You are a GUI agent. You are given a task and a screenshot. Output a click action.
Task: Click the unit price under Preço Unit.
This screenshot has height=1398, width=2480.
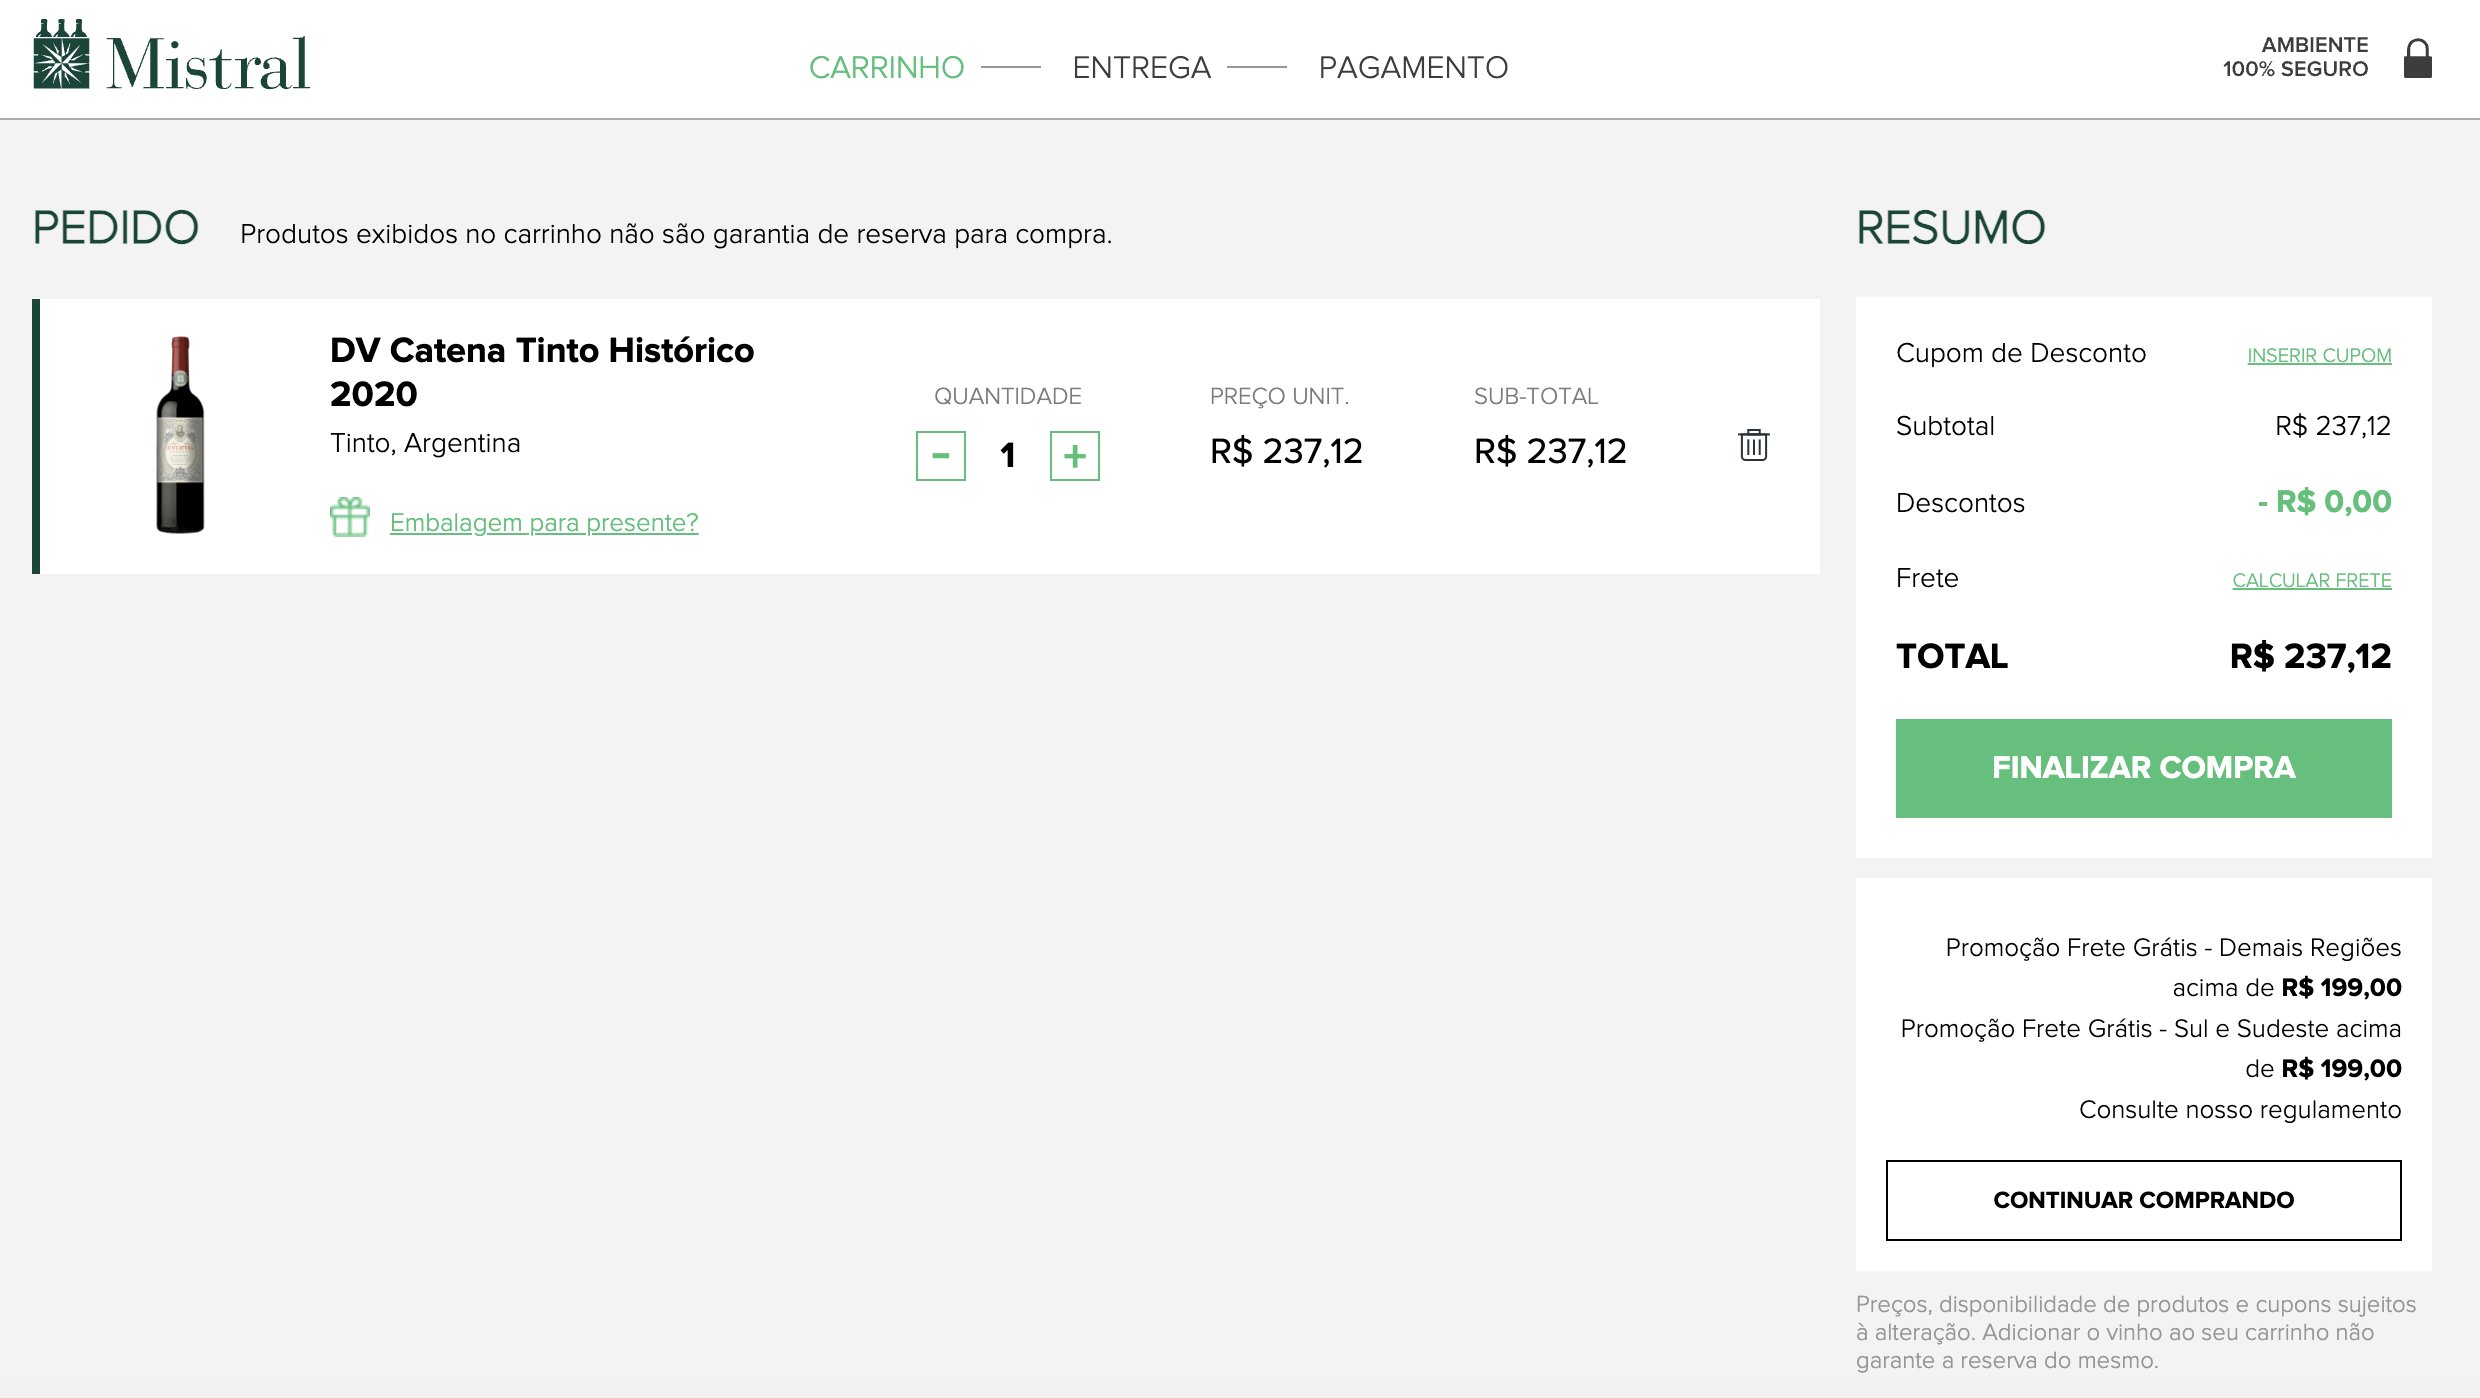click(x=1286, y=451)
